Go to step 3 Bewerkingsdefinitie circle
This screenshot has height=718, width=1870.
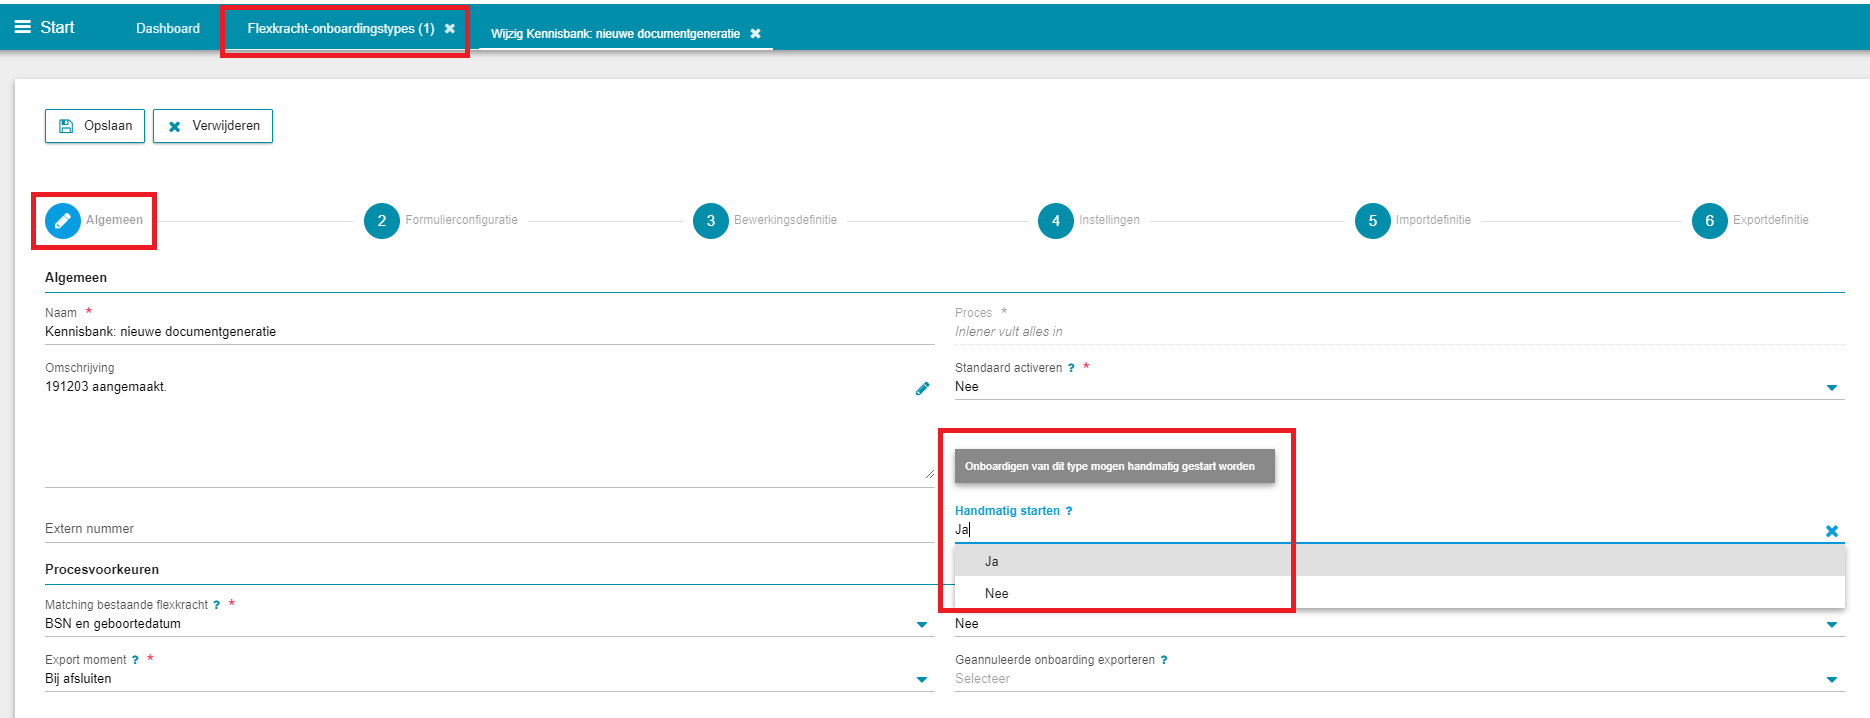coord(711,220)
